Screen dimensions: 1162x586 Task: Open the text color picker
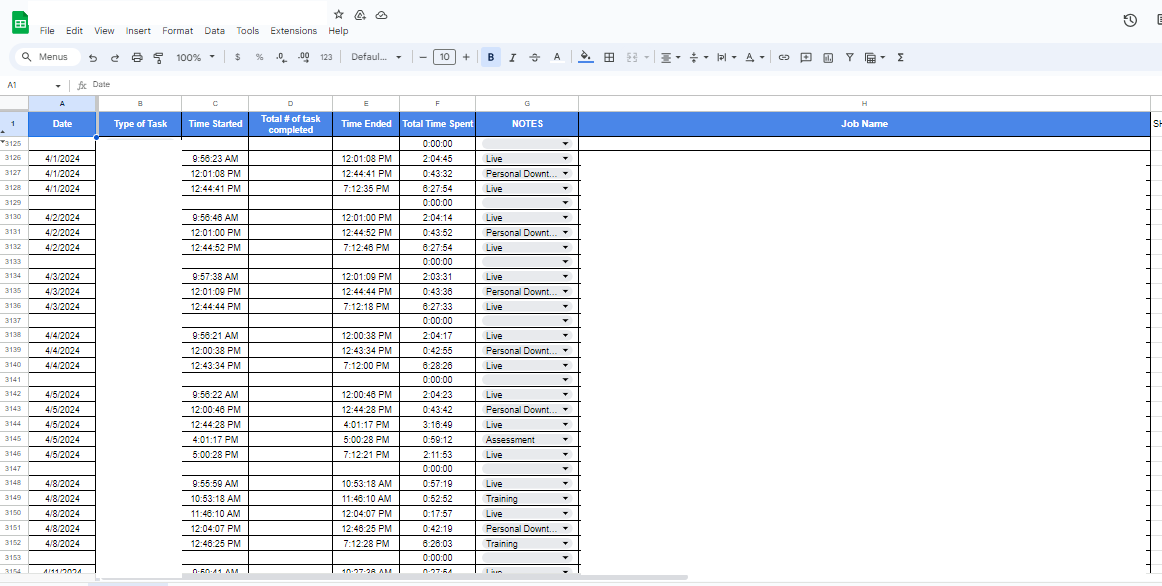(x=557, y=57)
